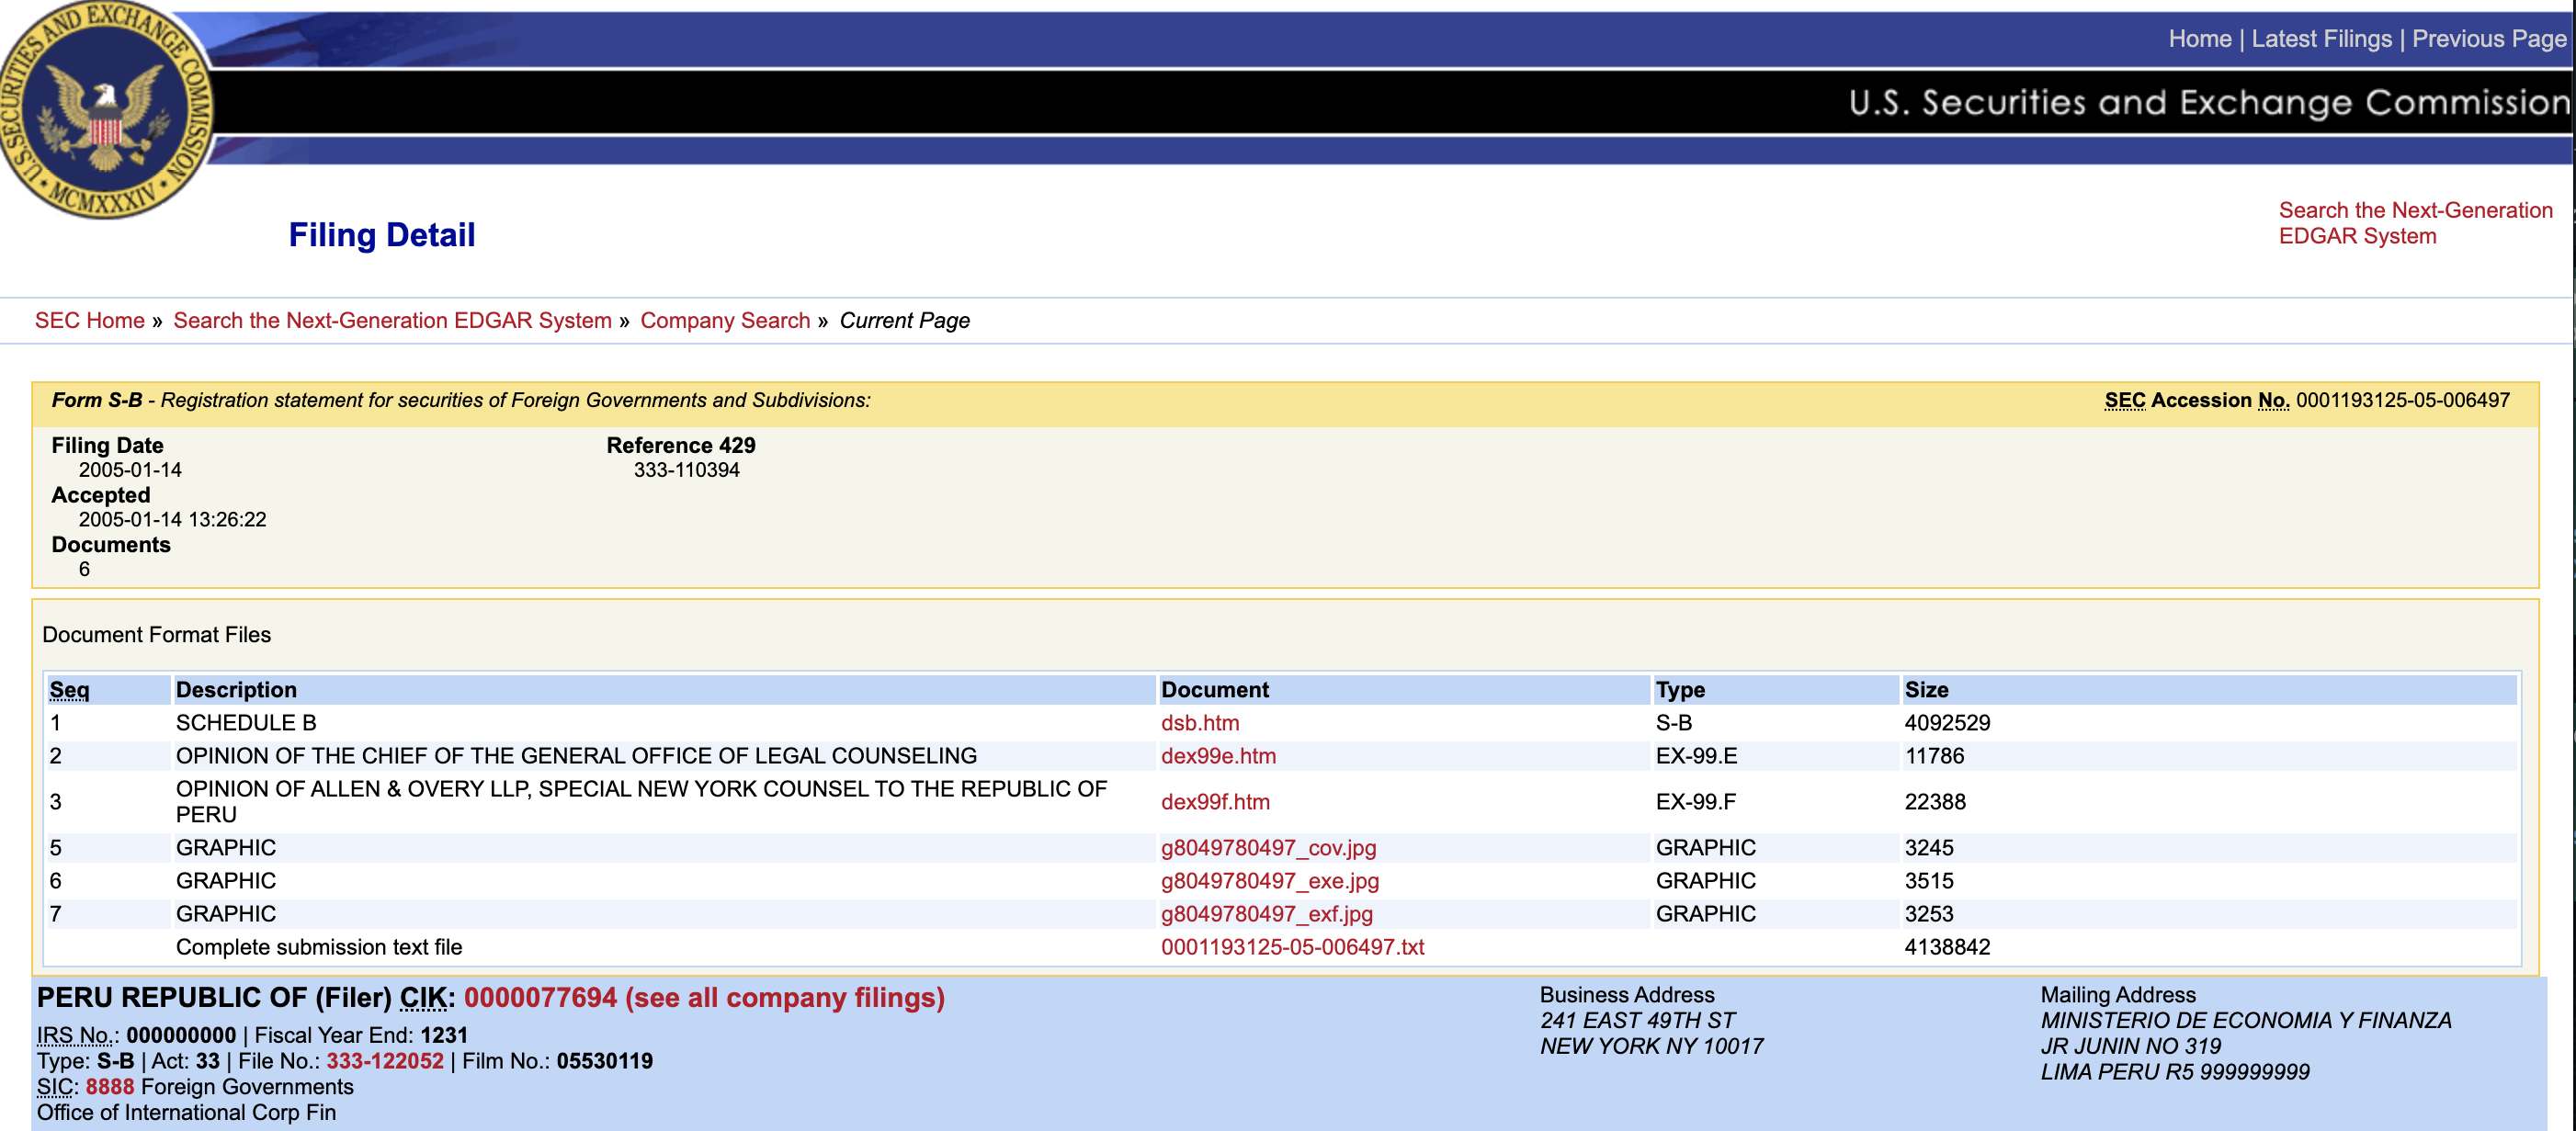Screen dimensions: 2576x1131
Task: Click the EDGAR System breadcrumb link
Action: [392, 321]
